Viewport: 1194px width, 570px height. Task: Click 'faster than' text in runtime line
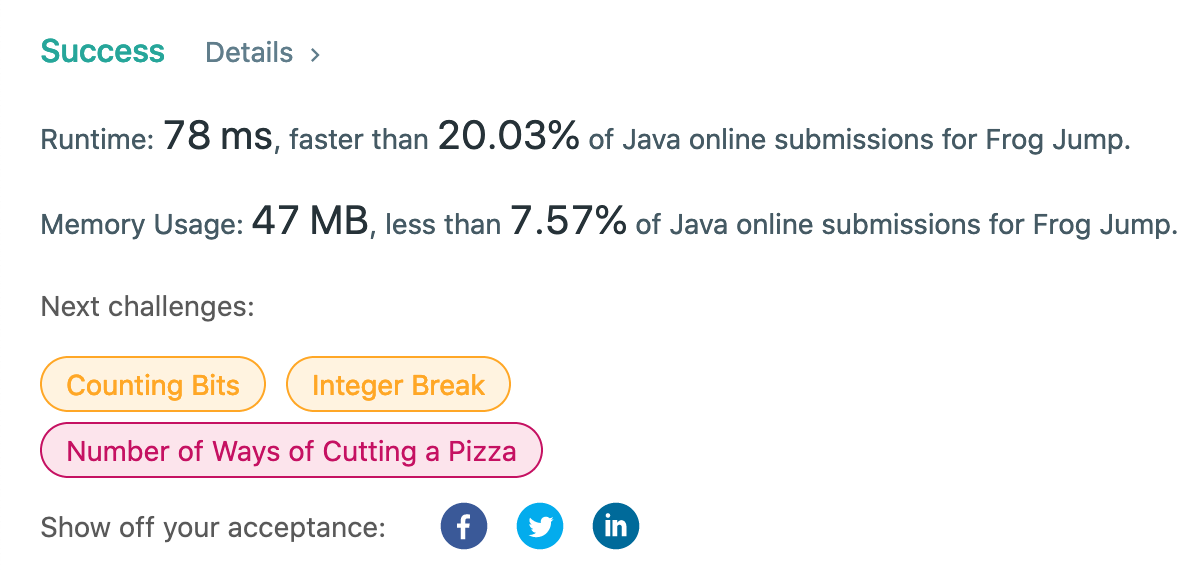point(359,141)
